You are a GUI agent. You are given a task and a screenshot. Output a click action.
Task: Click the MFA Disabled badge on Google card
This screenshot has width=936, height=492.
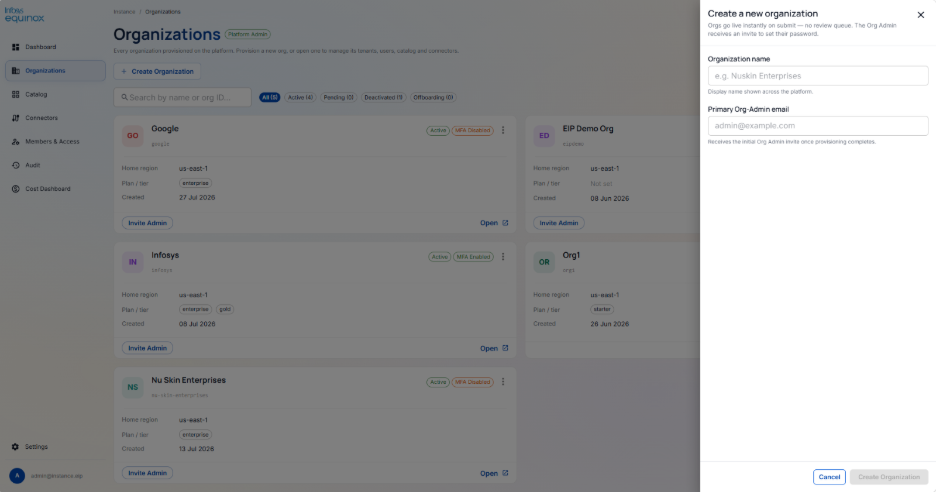472,130
